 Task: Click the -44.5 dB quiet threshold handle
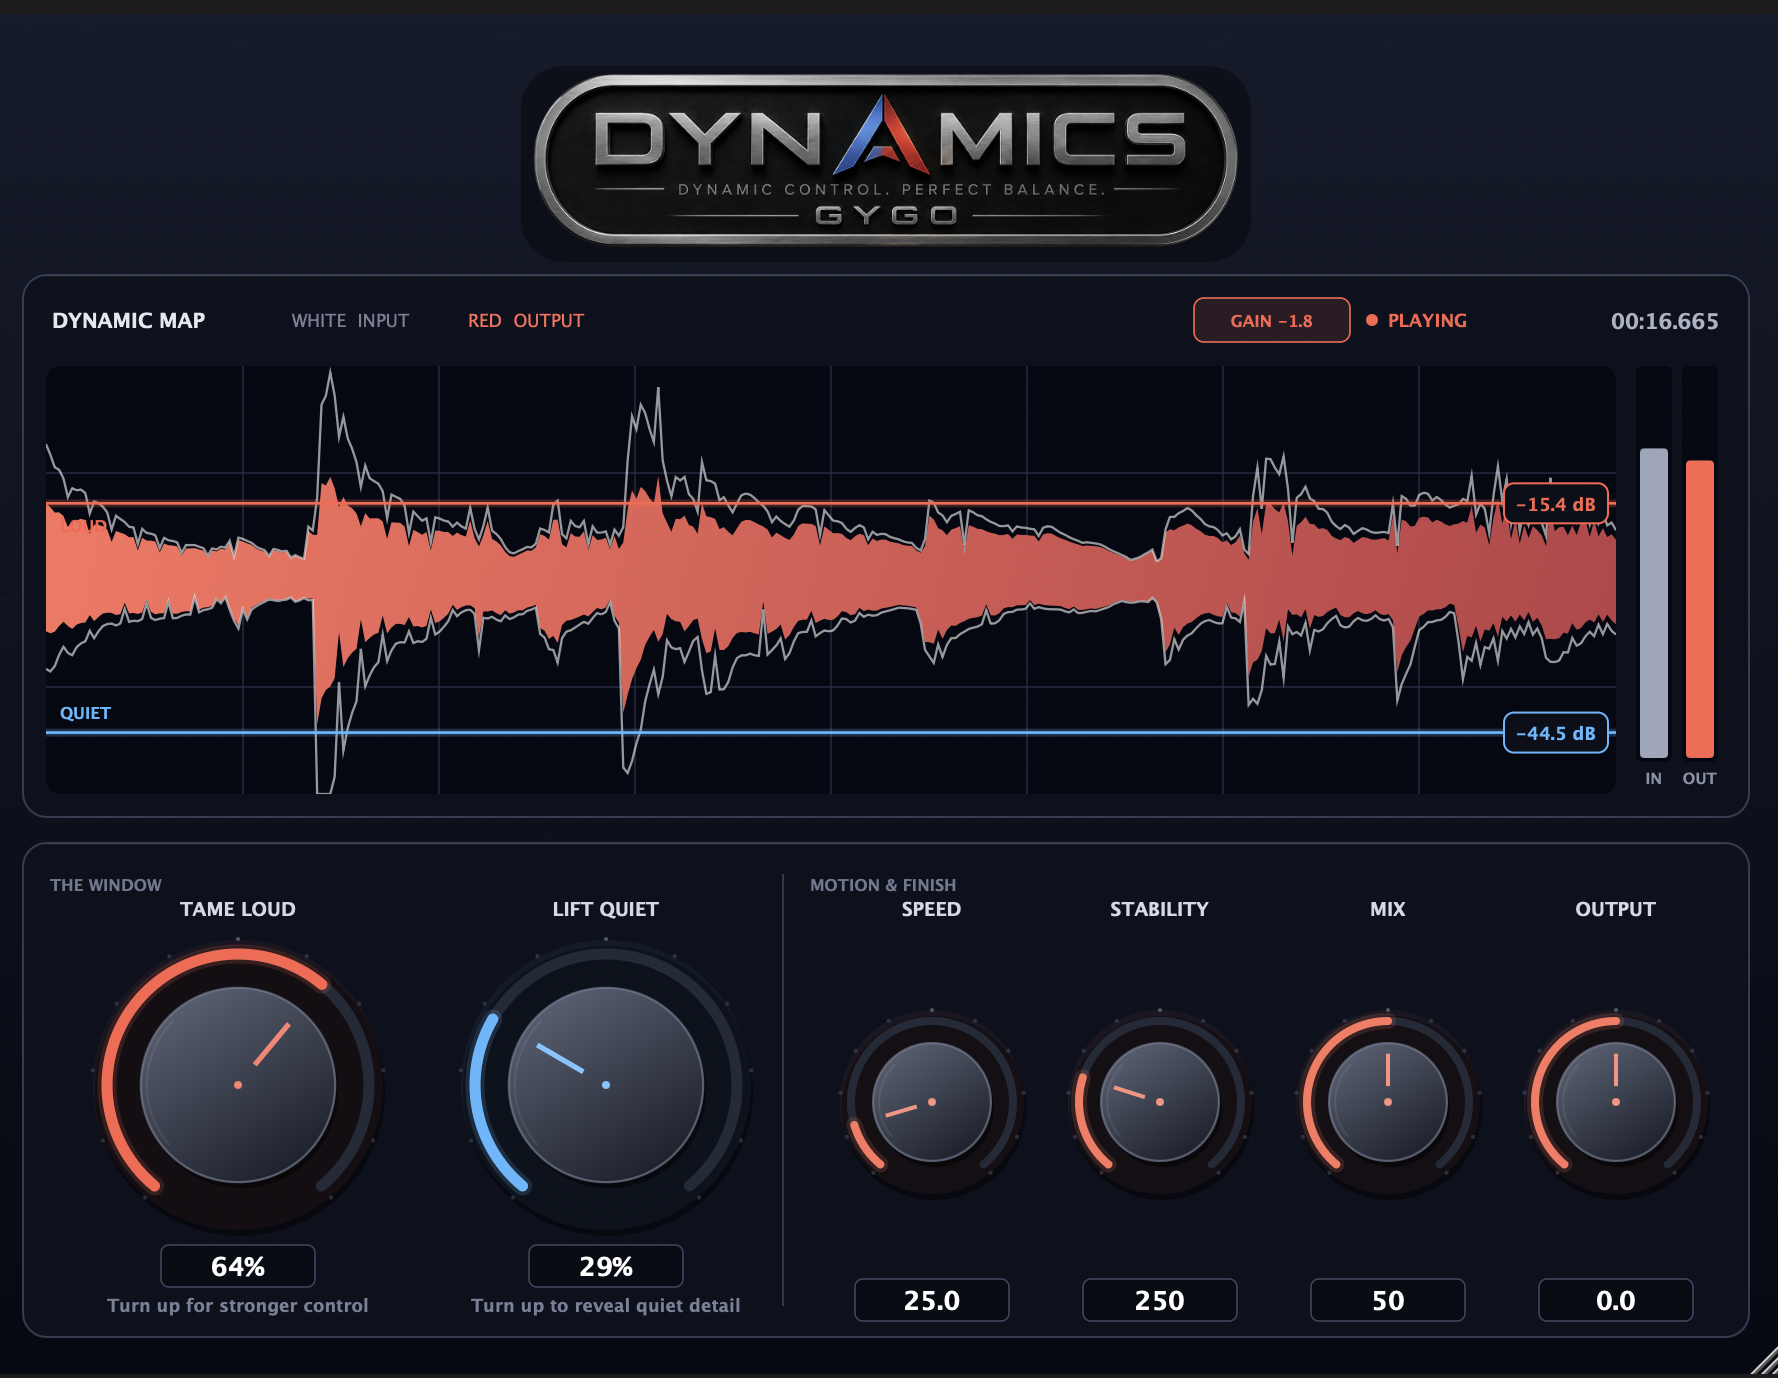point(1556,733)
